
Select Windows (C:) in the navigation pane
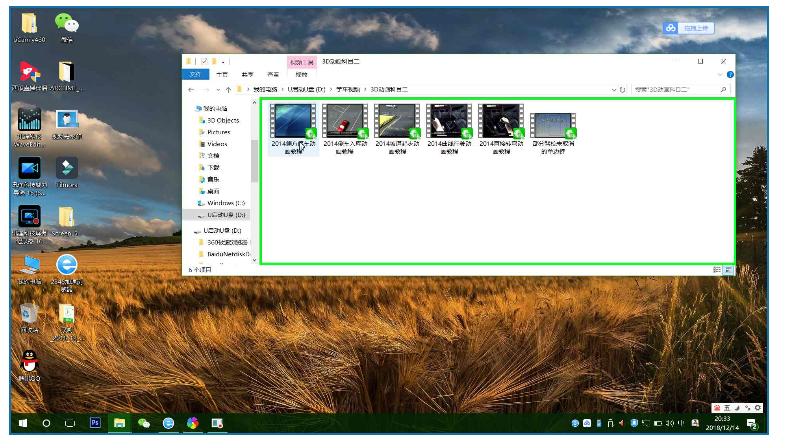click(221, 203)
